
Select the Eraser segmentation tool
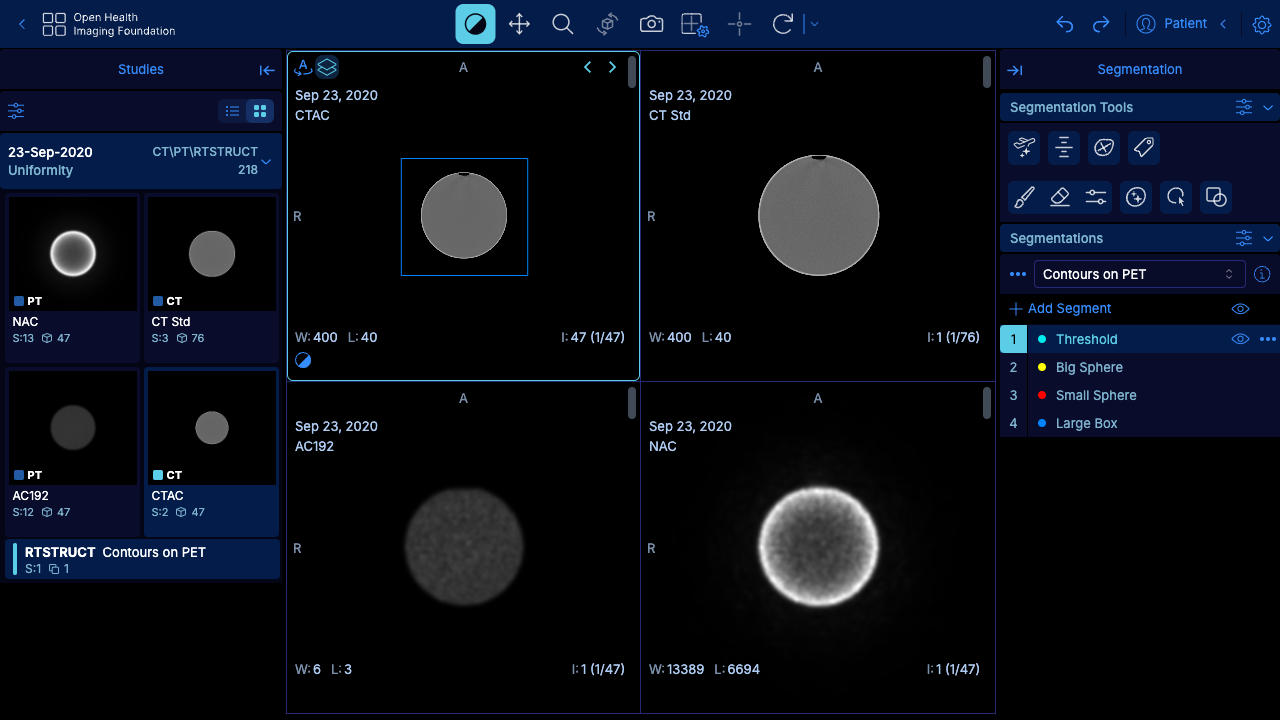[1060, 197]
